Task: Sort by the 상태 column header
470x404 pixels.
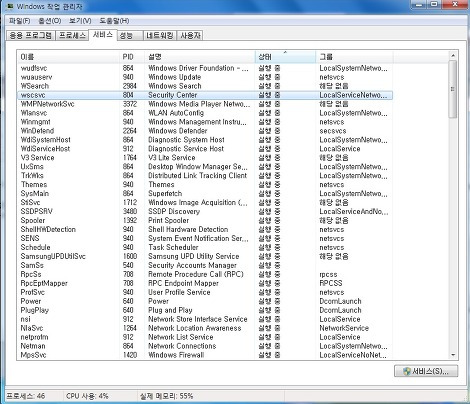Action: pos(285,57)
